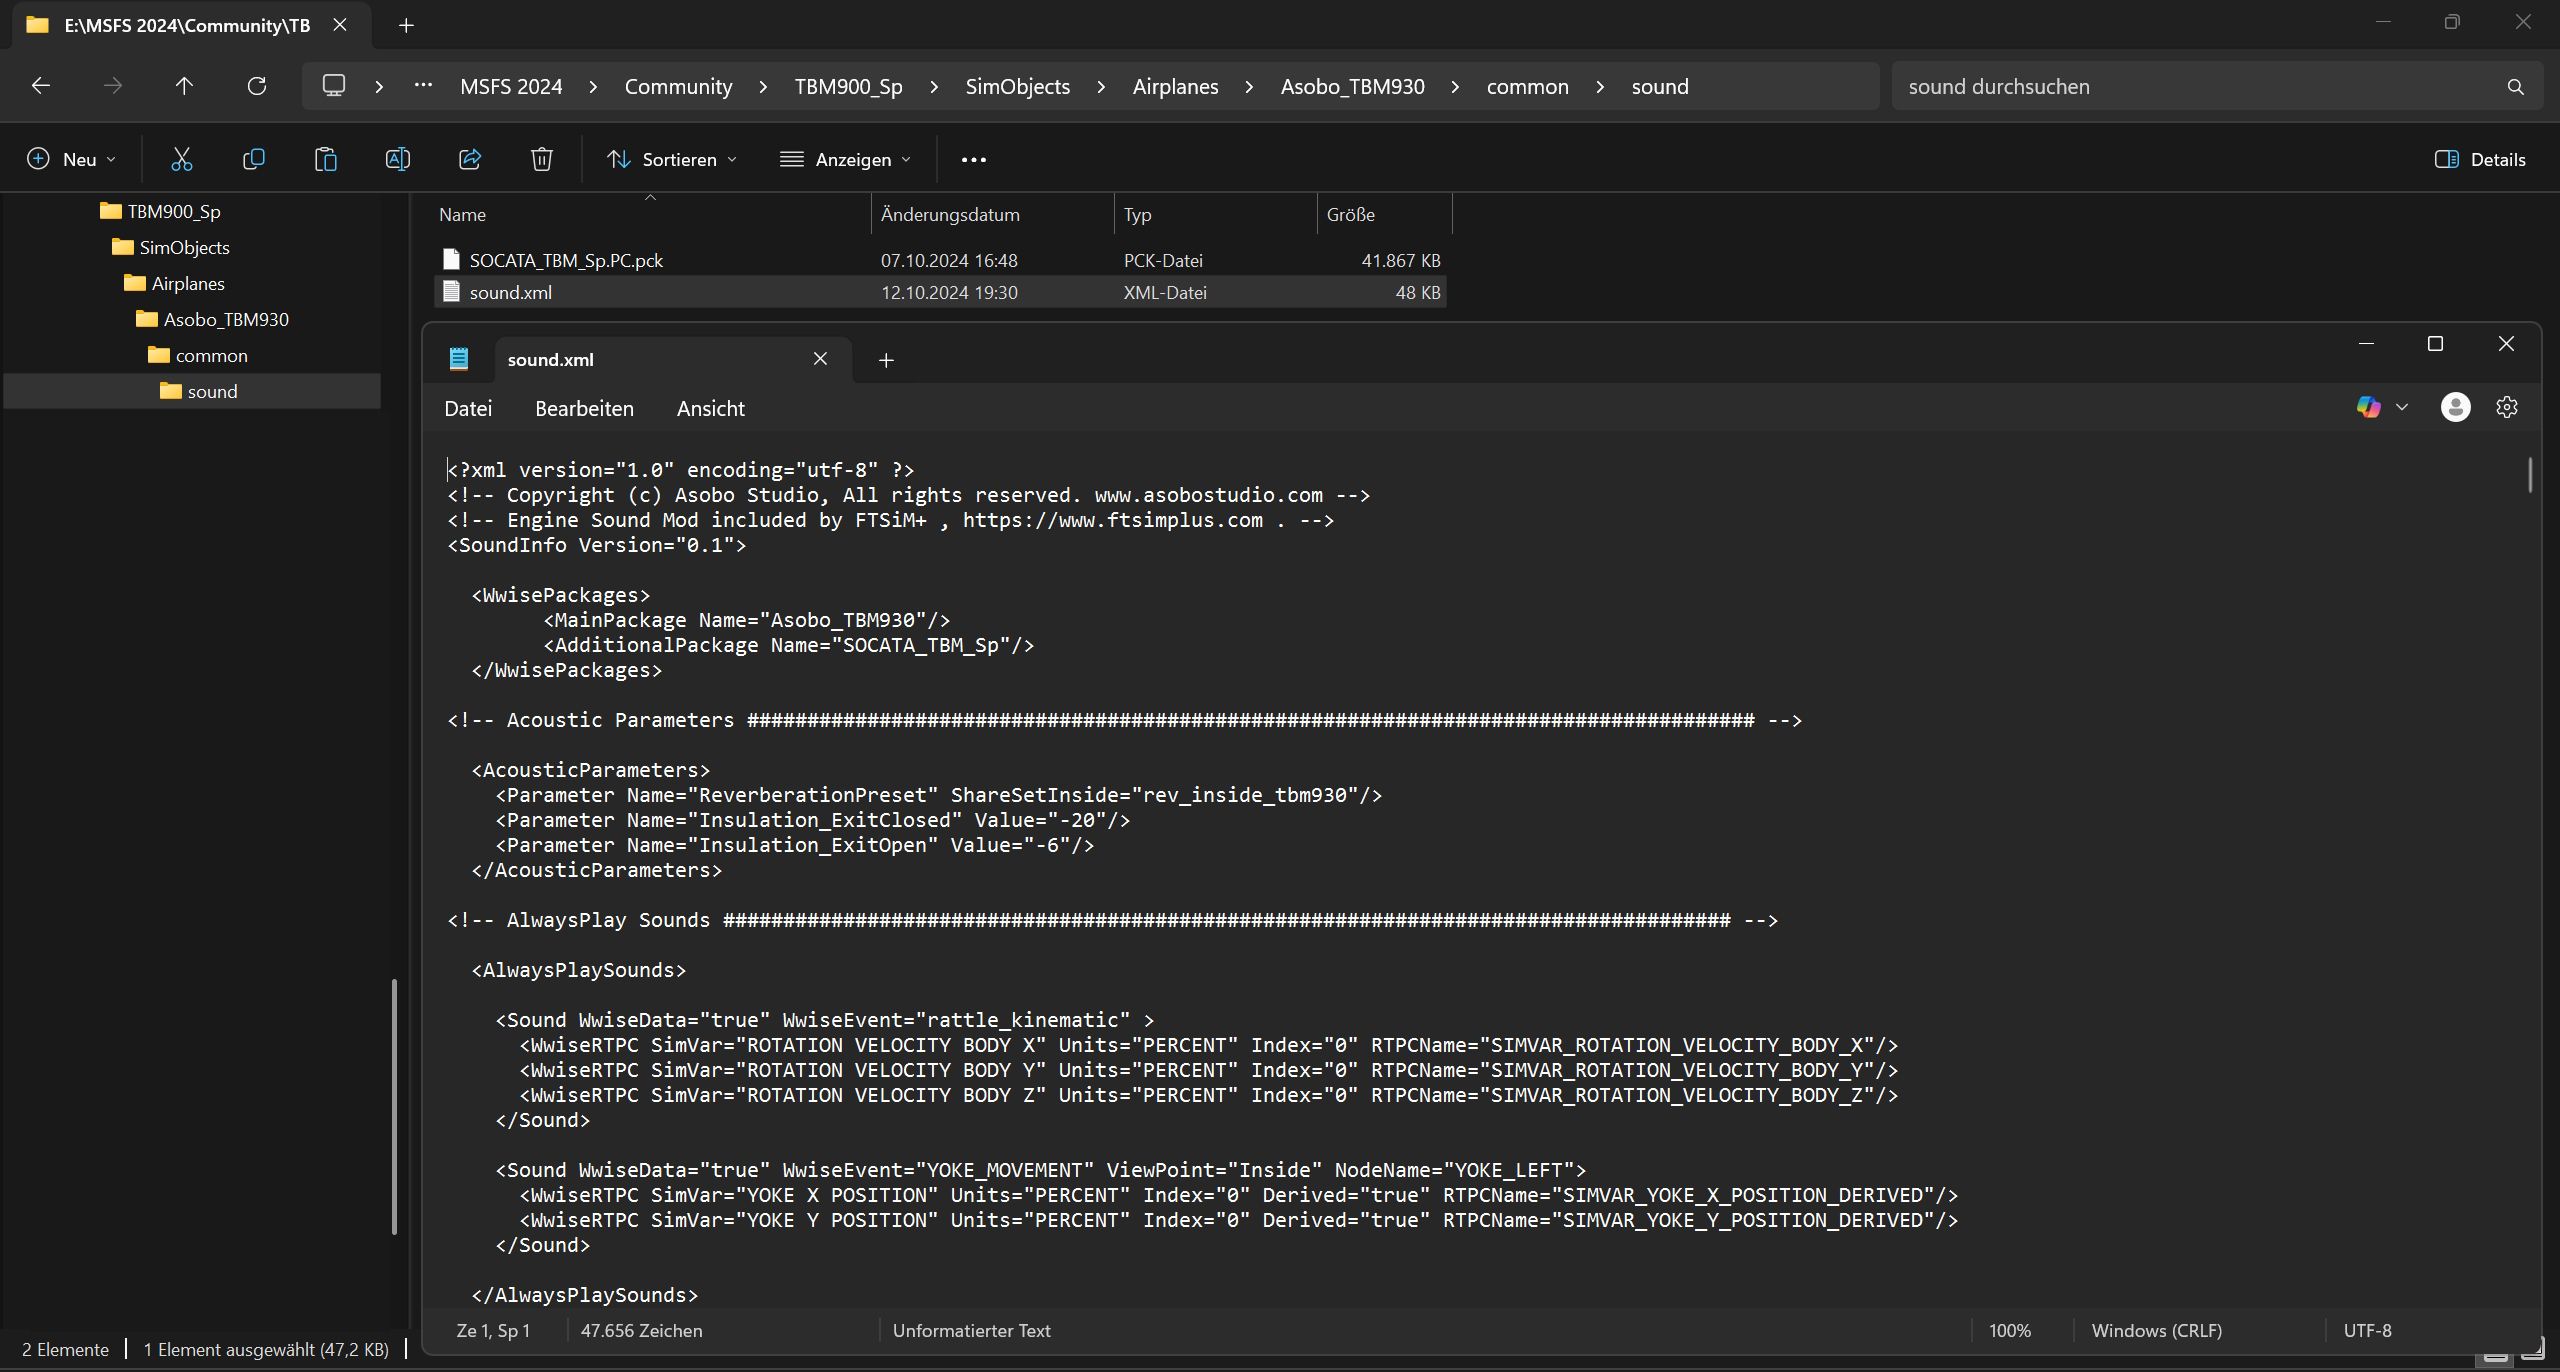The width and height of the screenshot is (2560, 1372).
Task: Open the Bearbeiten menu in Notepad
Action: point(584,408)
